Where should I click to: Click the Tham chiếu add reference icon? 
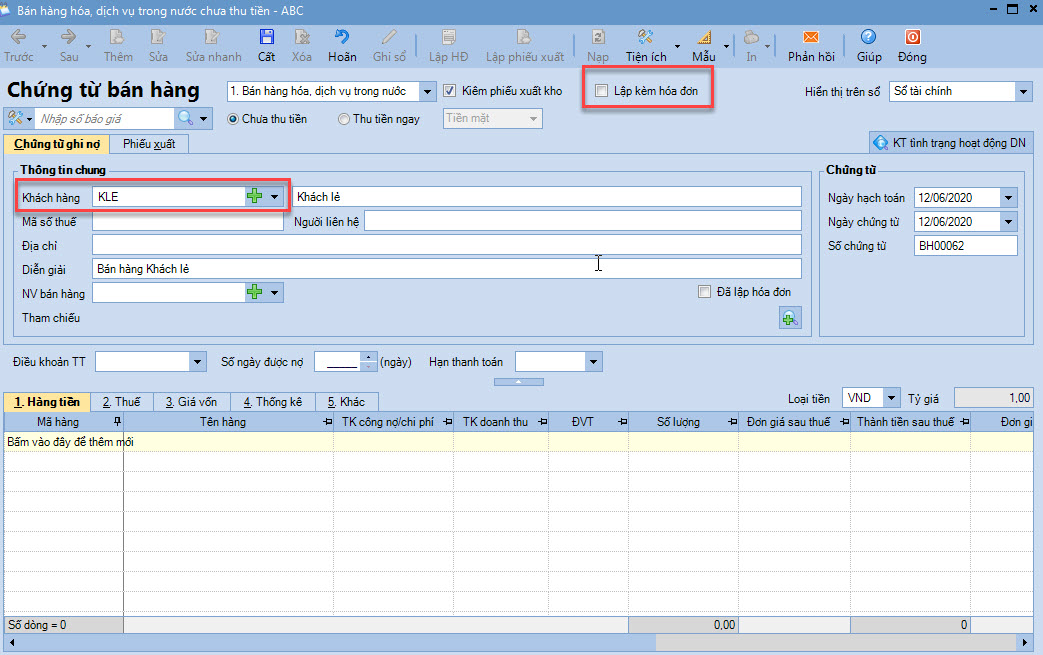pos(790,319)
